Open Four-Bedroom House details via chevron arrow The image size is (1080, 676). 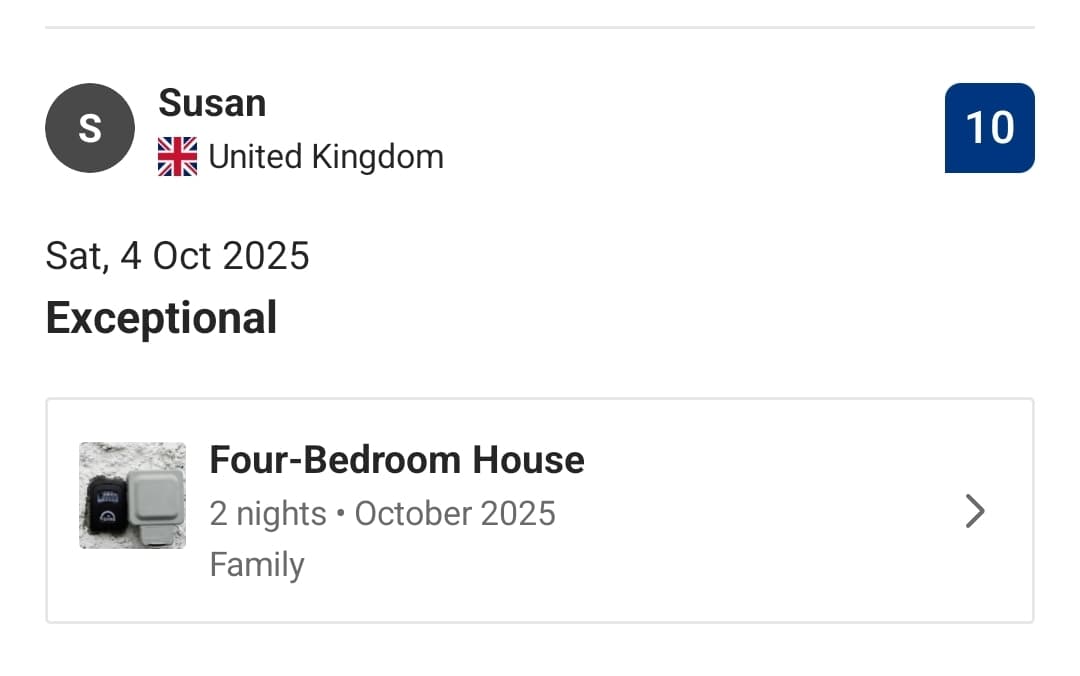pyautogui.click(x=974, y=512)
